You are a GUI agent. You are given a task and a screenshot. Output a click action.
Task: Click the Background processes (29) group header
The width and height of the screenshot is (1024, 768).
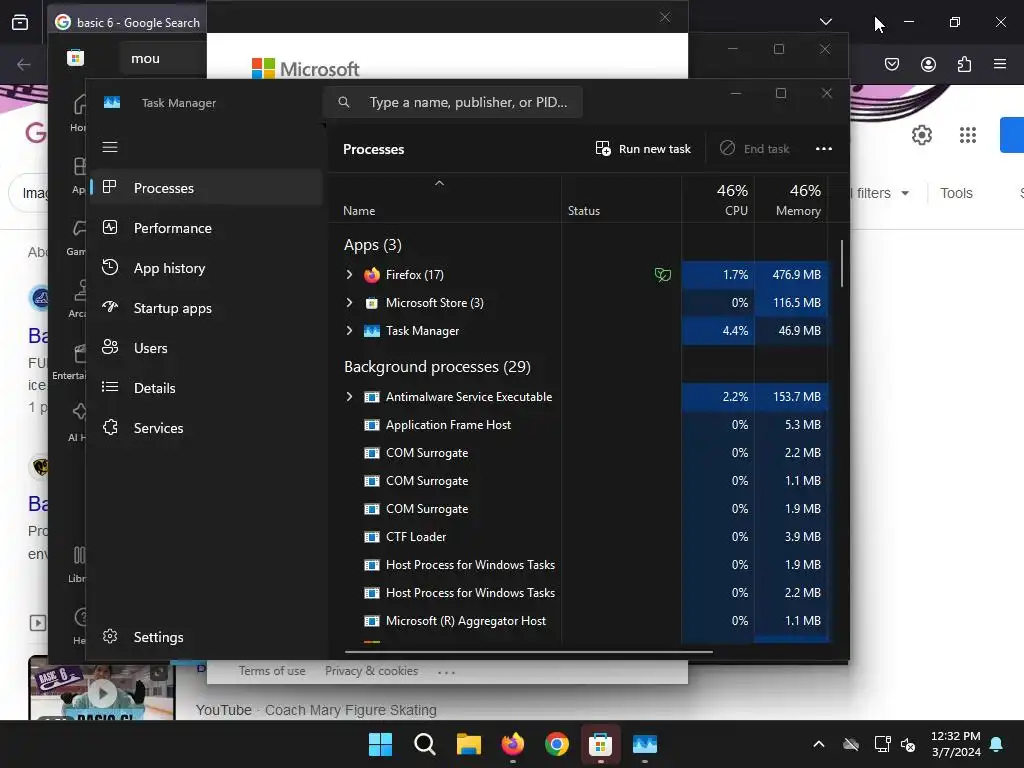pos(437,366)
